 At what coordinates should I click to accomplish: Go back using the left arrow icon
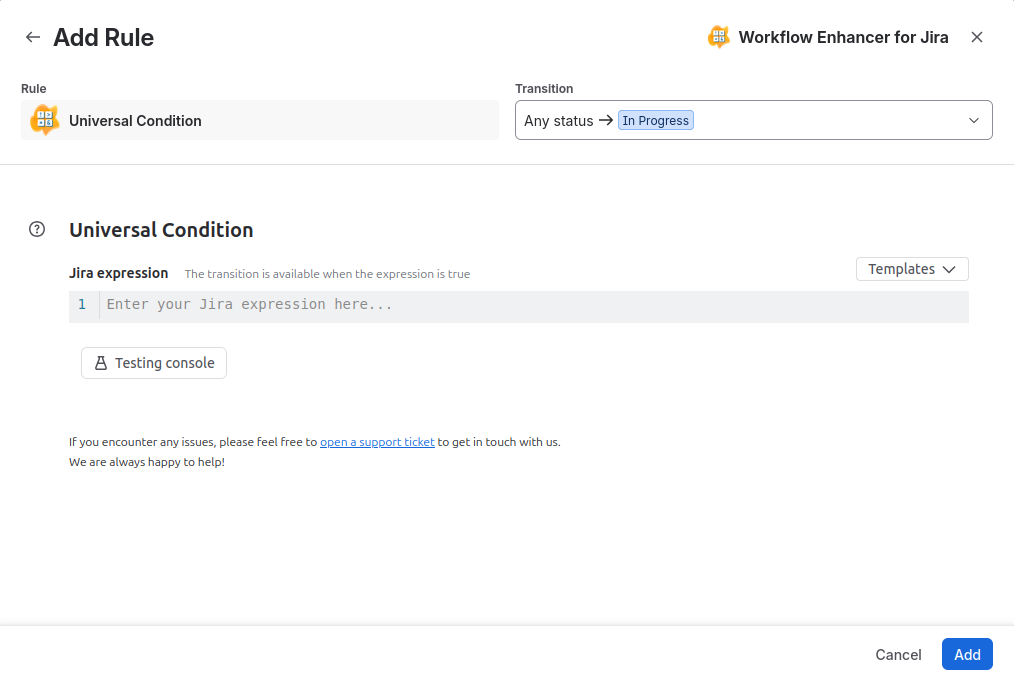pos(33,38)
